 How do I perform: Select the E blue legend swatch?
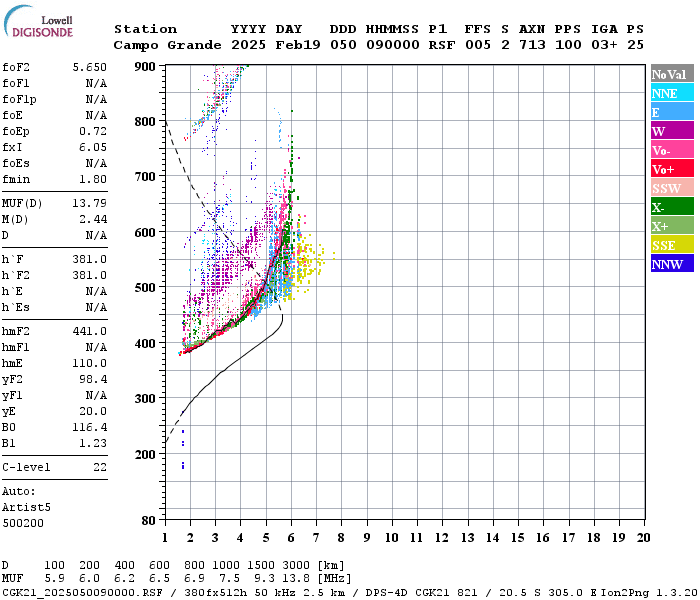point(672,112)
